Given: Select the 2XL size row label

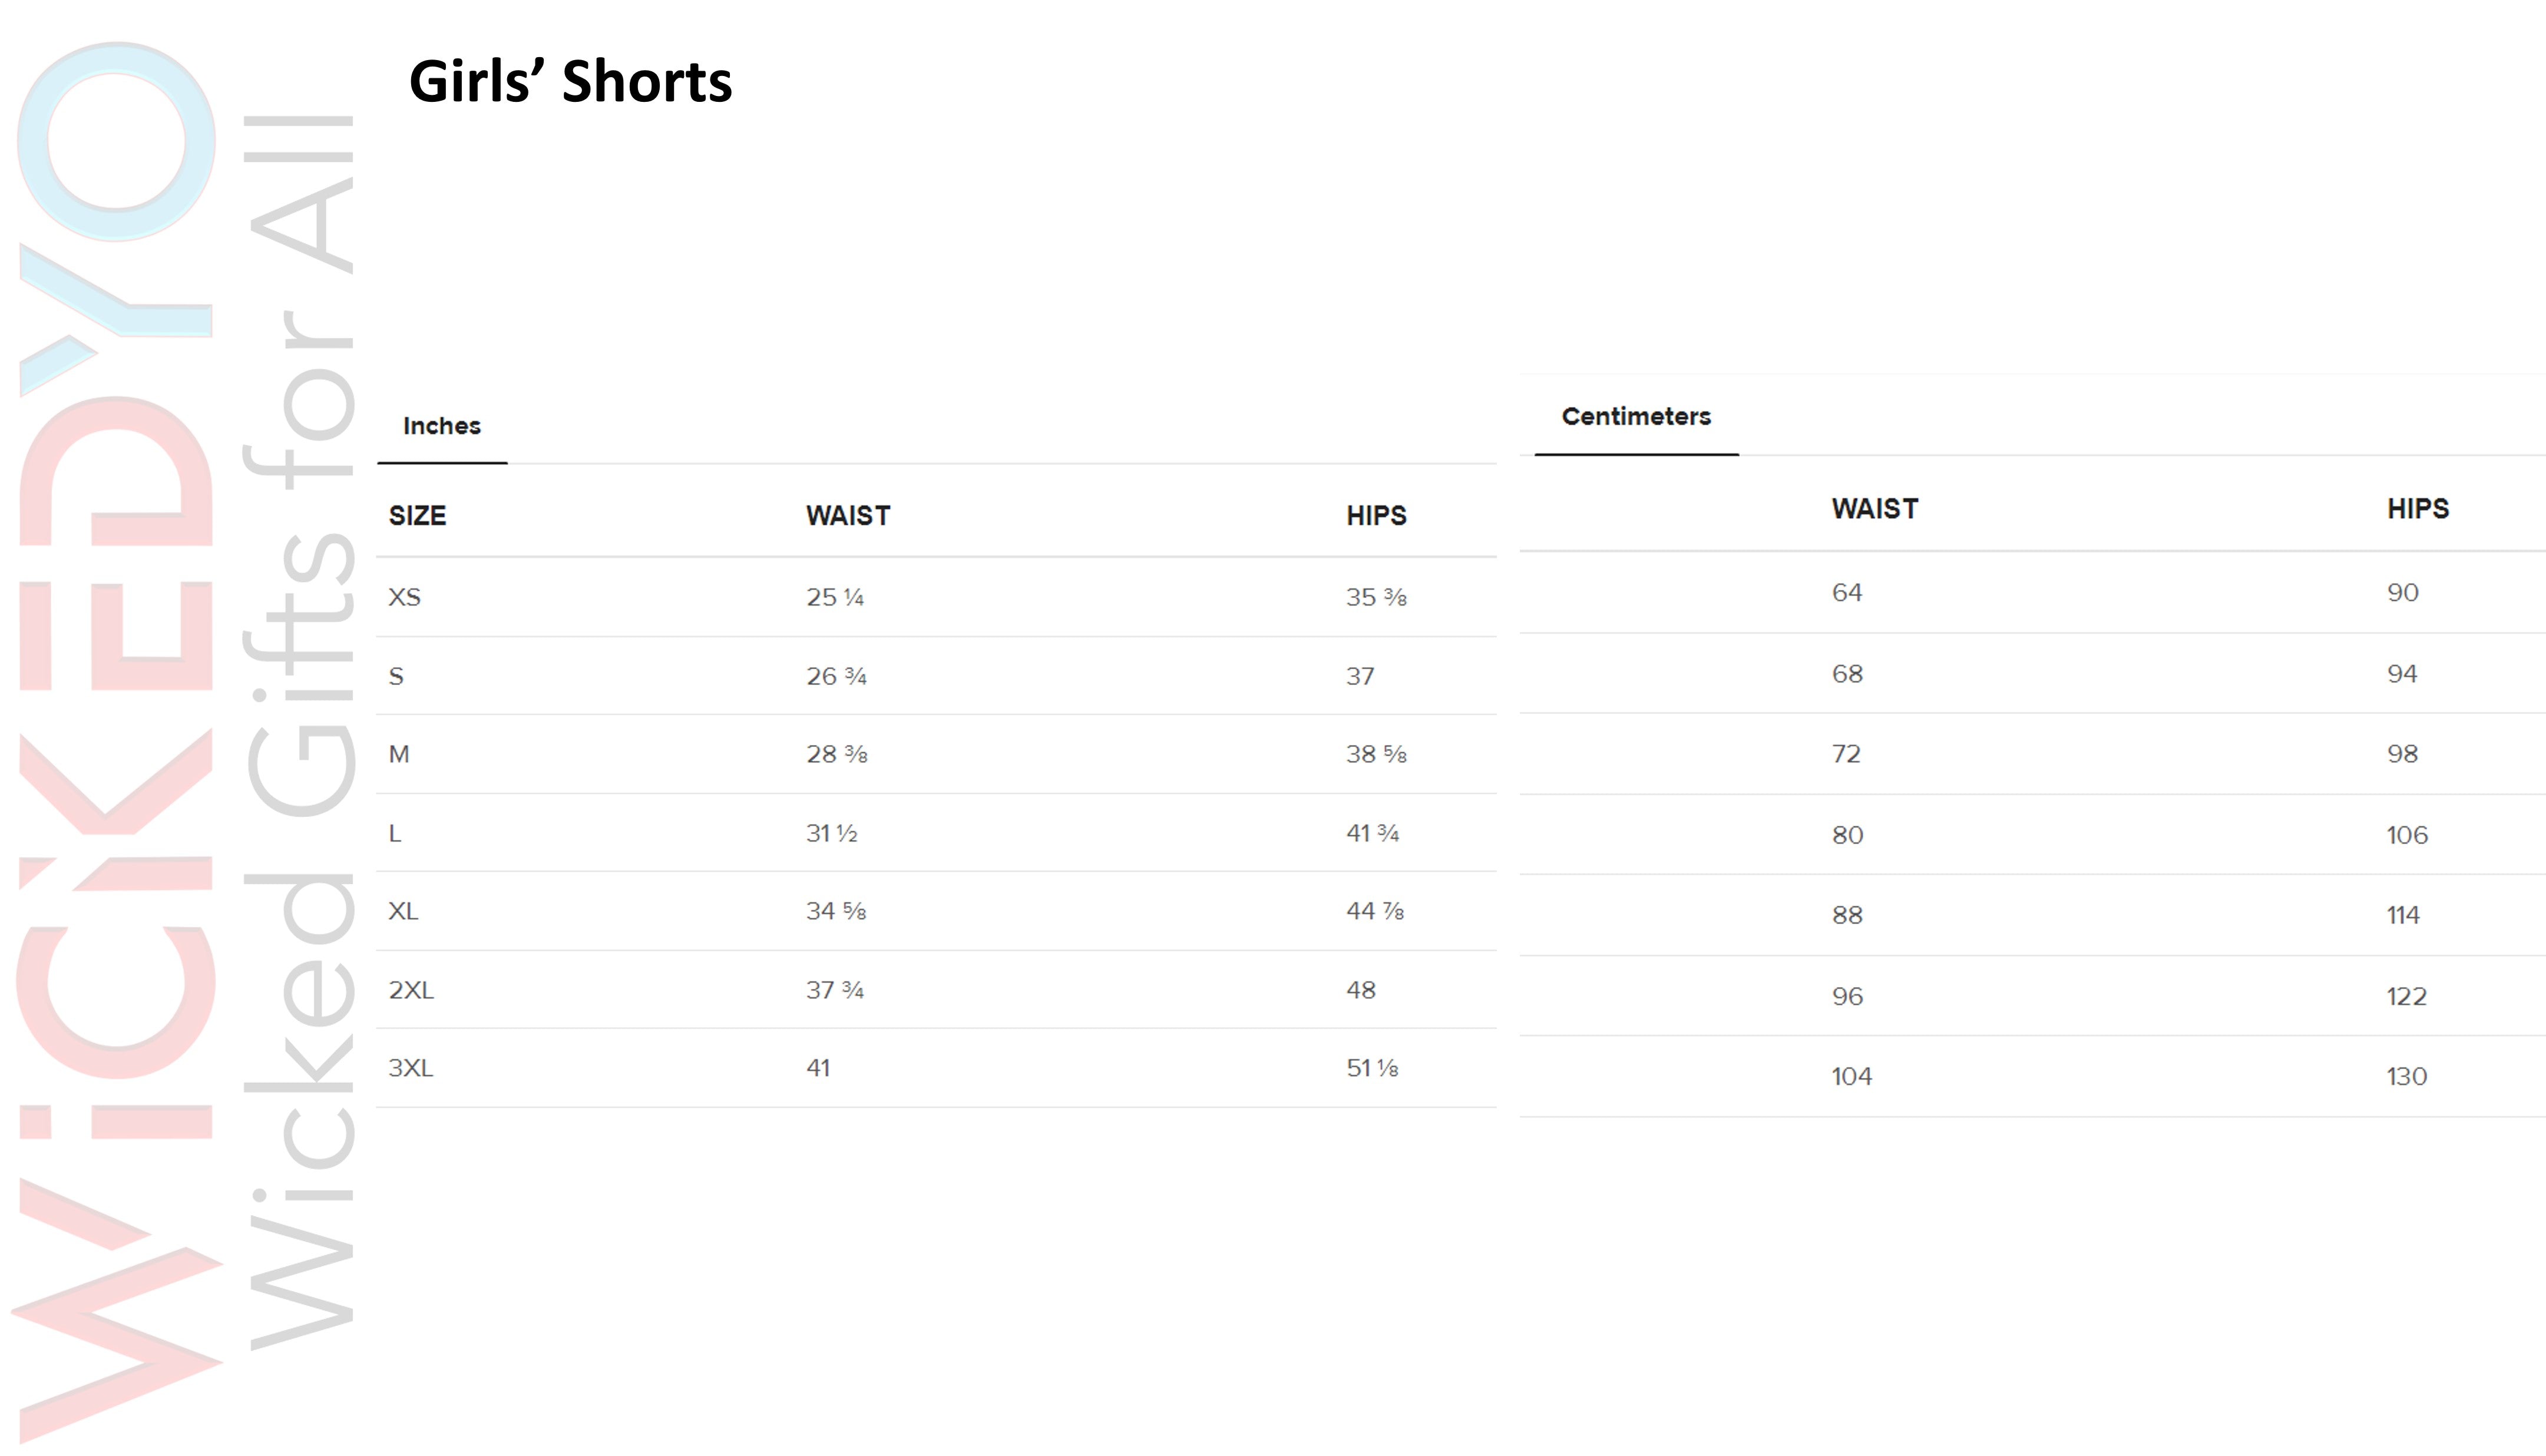Looking at the screenshot, I should pos(411,990).
